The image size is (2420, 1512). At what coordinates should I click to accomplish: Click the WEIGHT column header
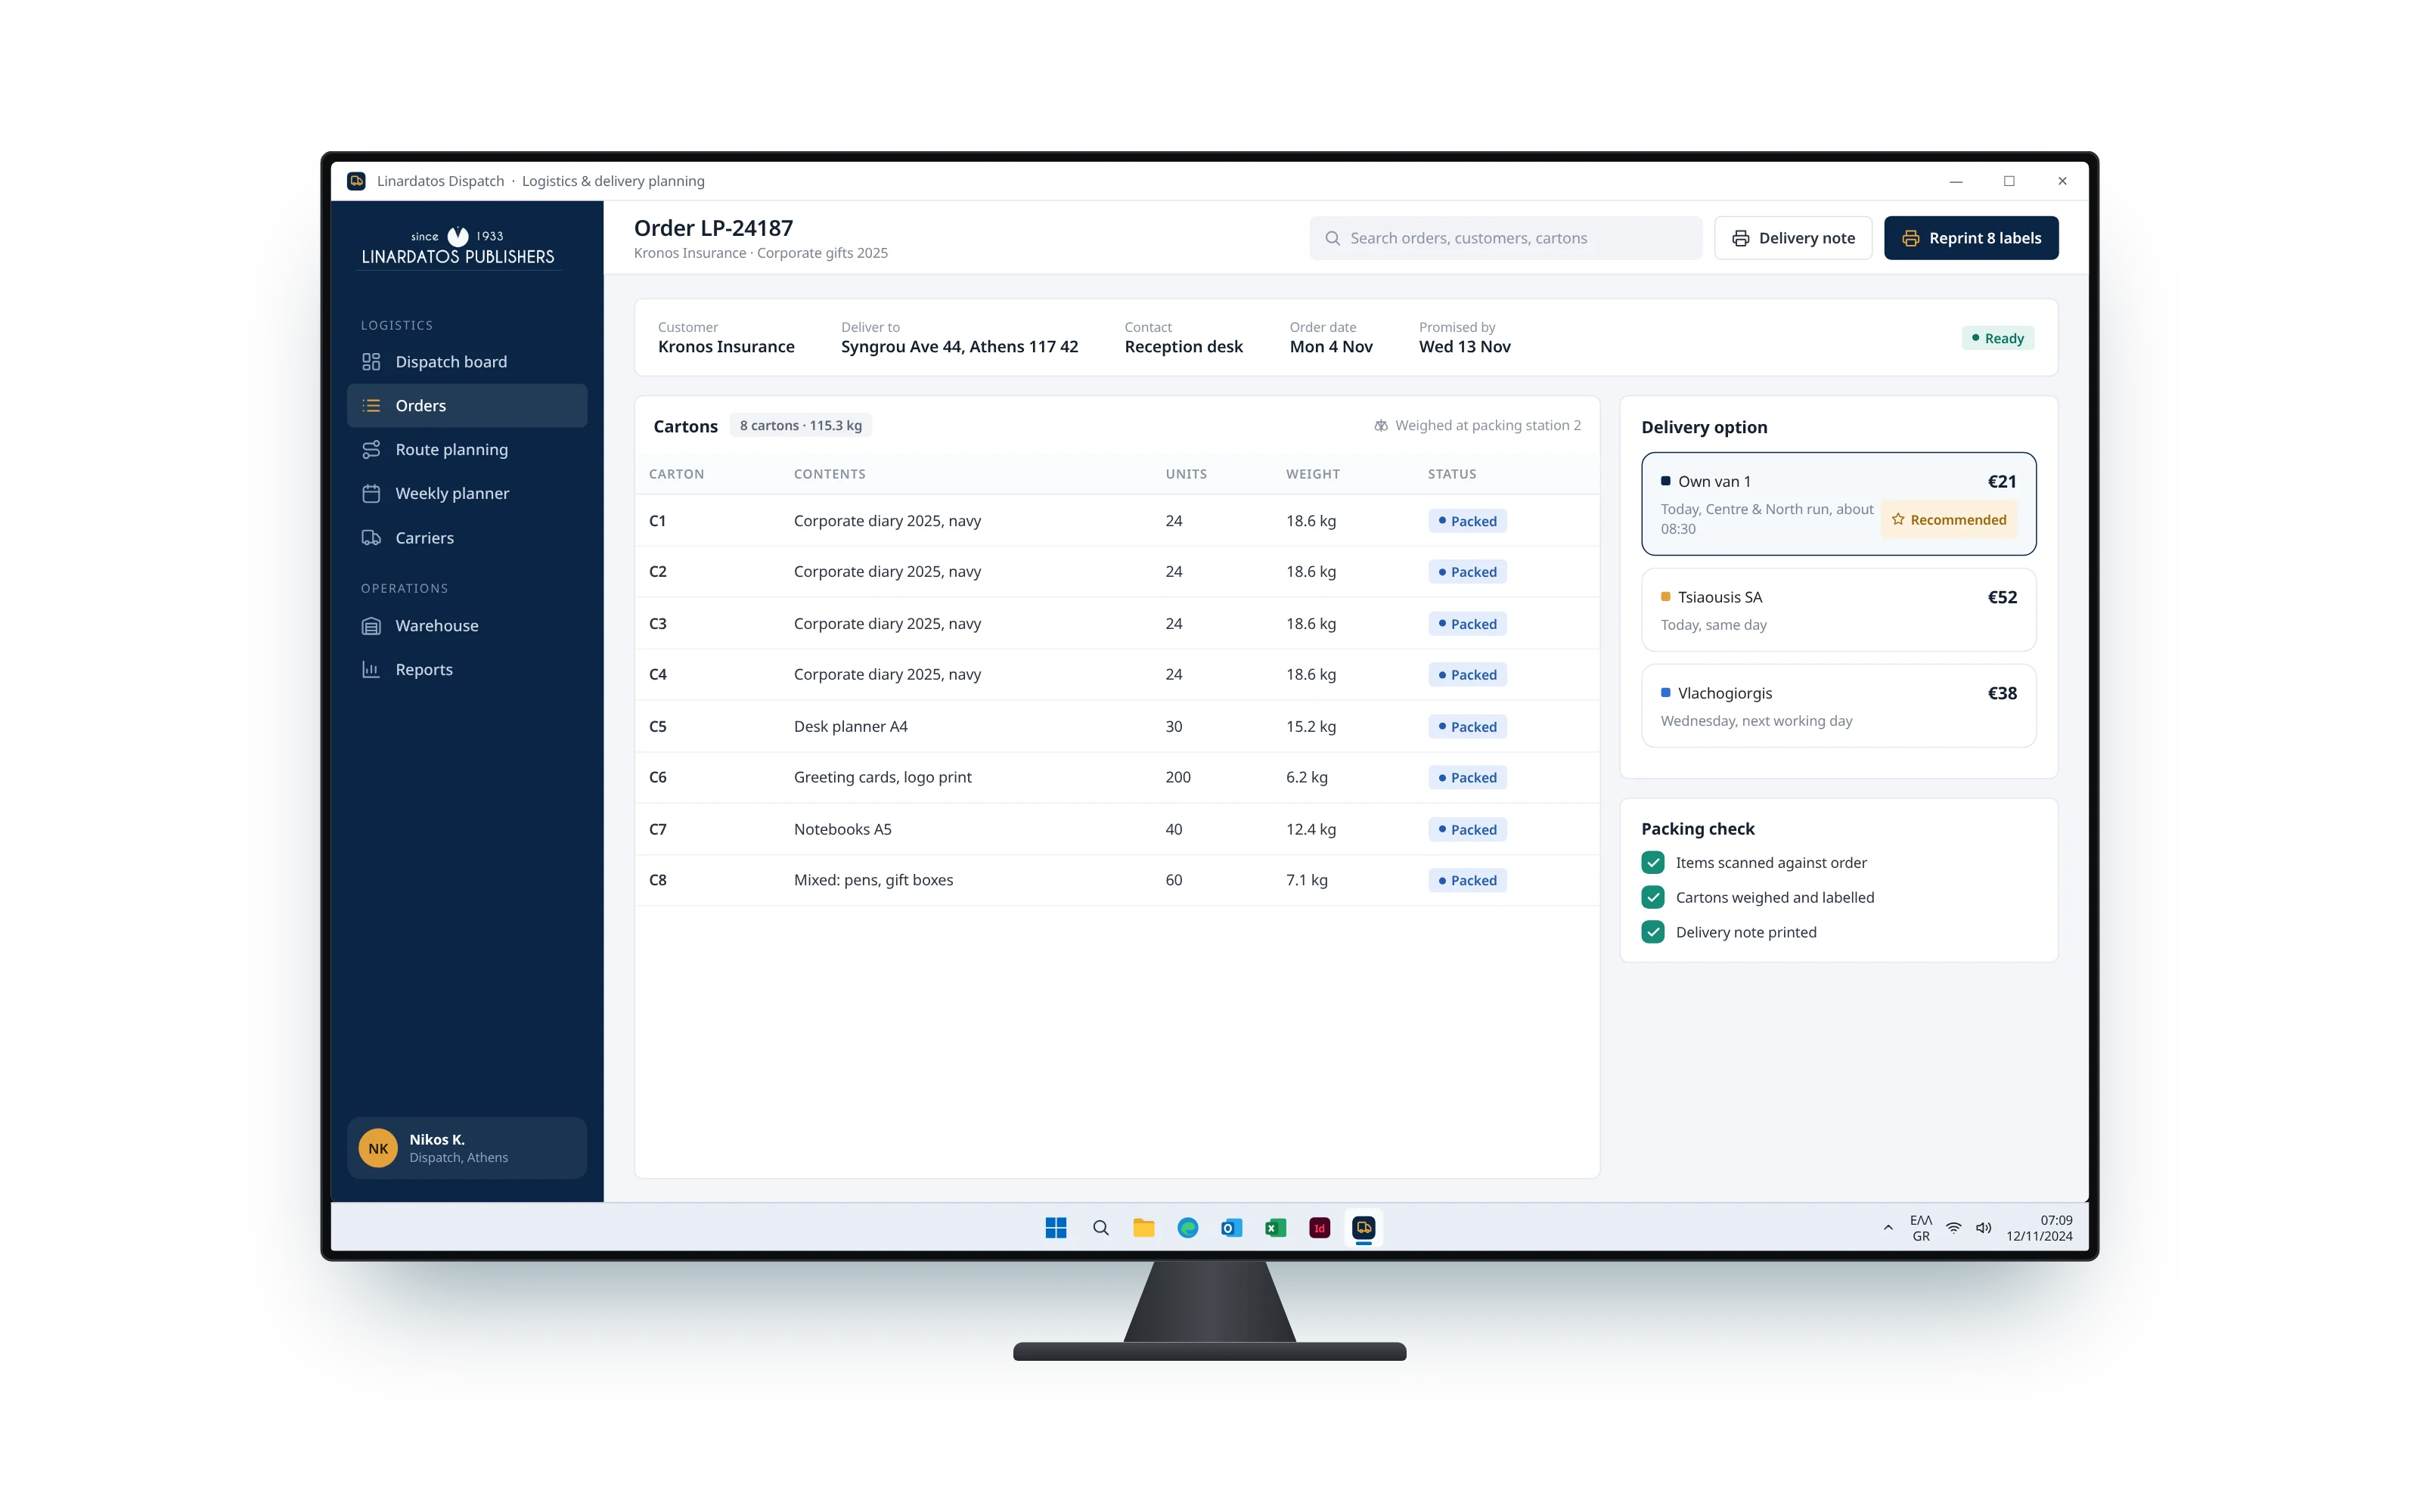pos(1312,474)
